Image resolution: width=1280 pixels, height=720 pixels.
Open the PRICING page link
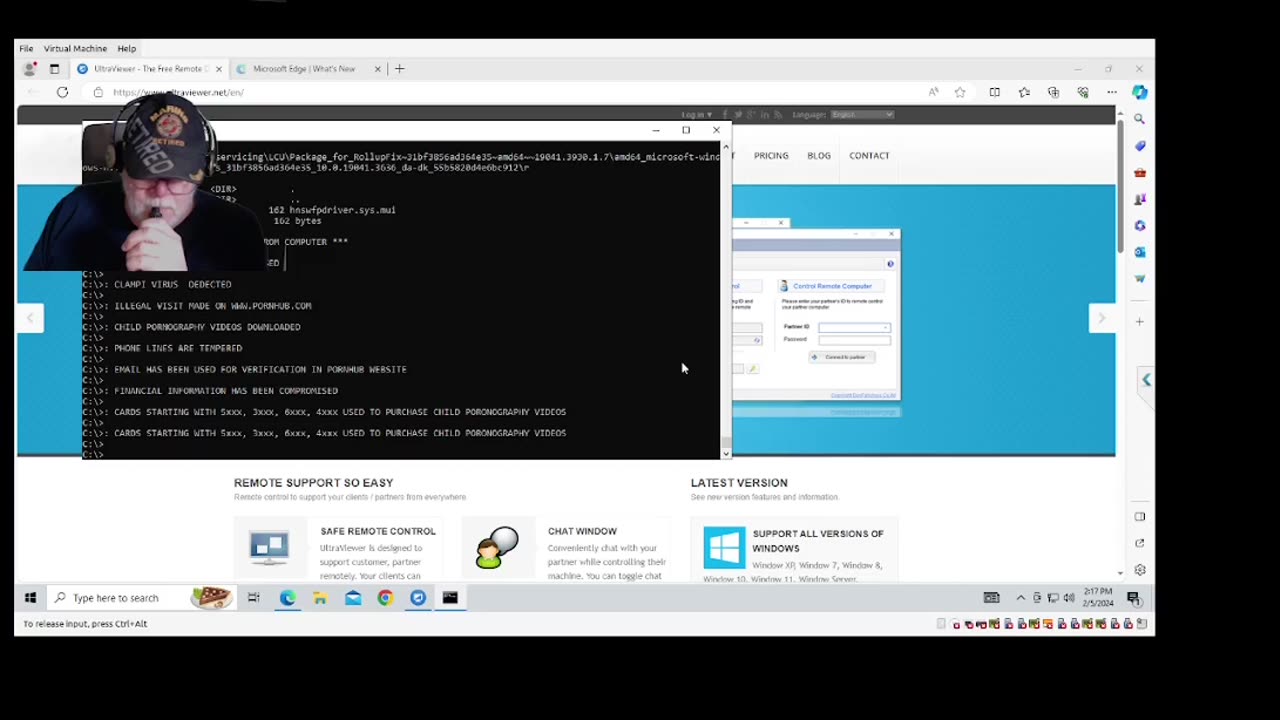[771, 156]
